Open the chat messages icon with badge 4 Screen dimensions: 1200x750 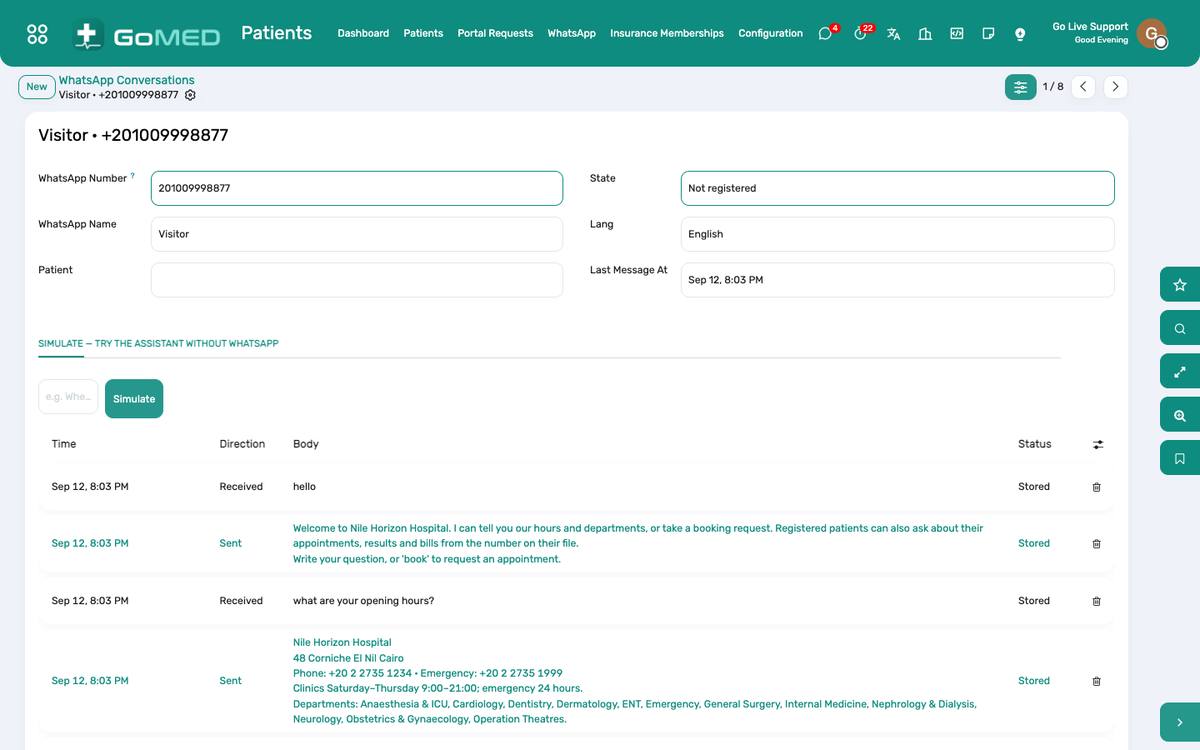pyautogui.click(x=826, y=33)
